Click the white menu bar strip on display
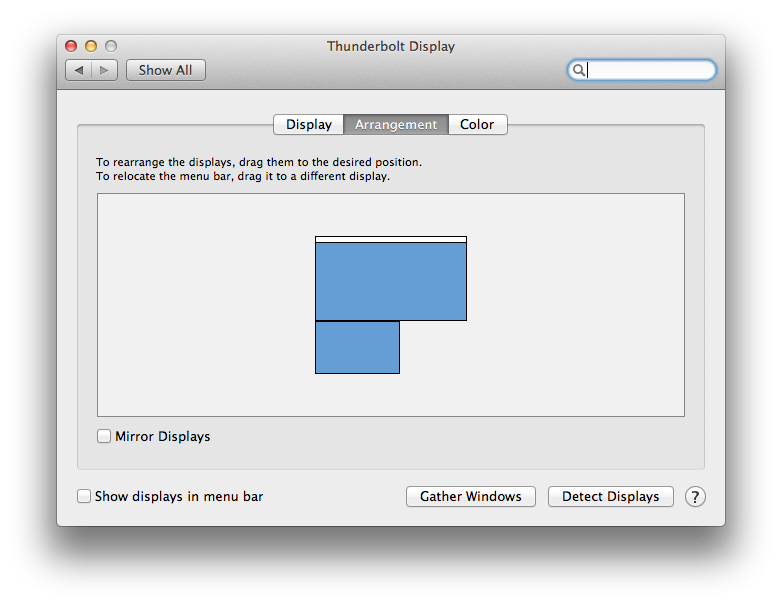This screenshot has height=605, width=782. point(391,239)
